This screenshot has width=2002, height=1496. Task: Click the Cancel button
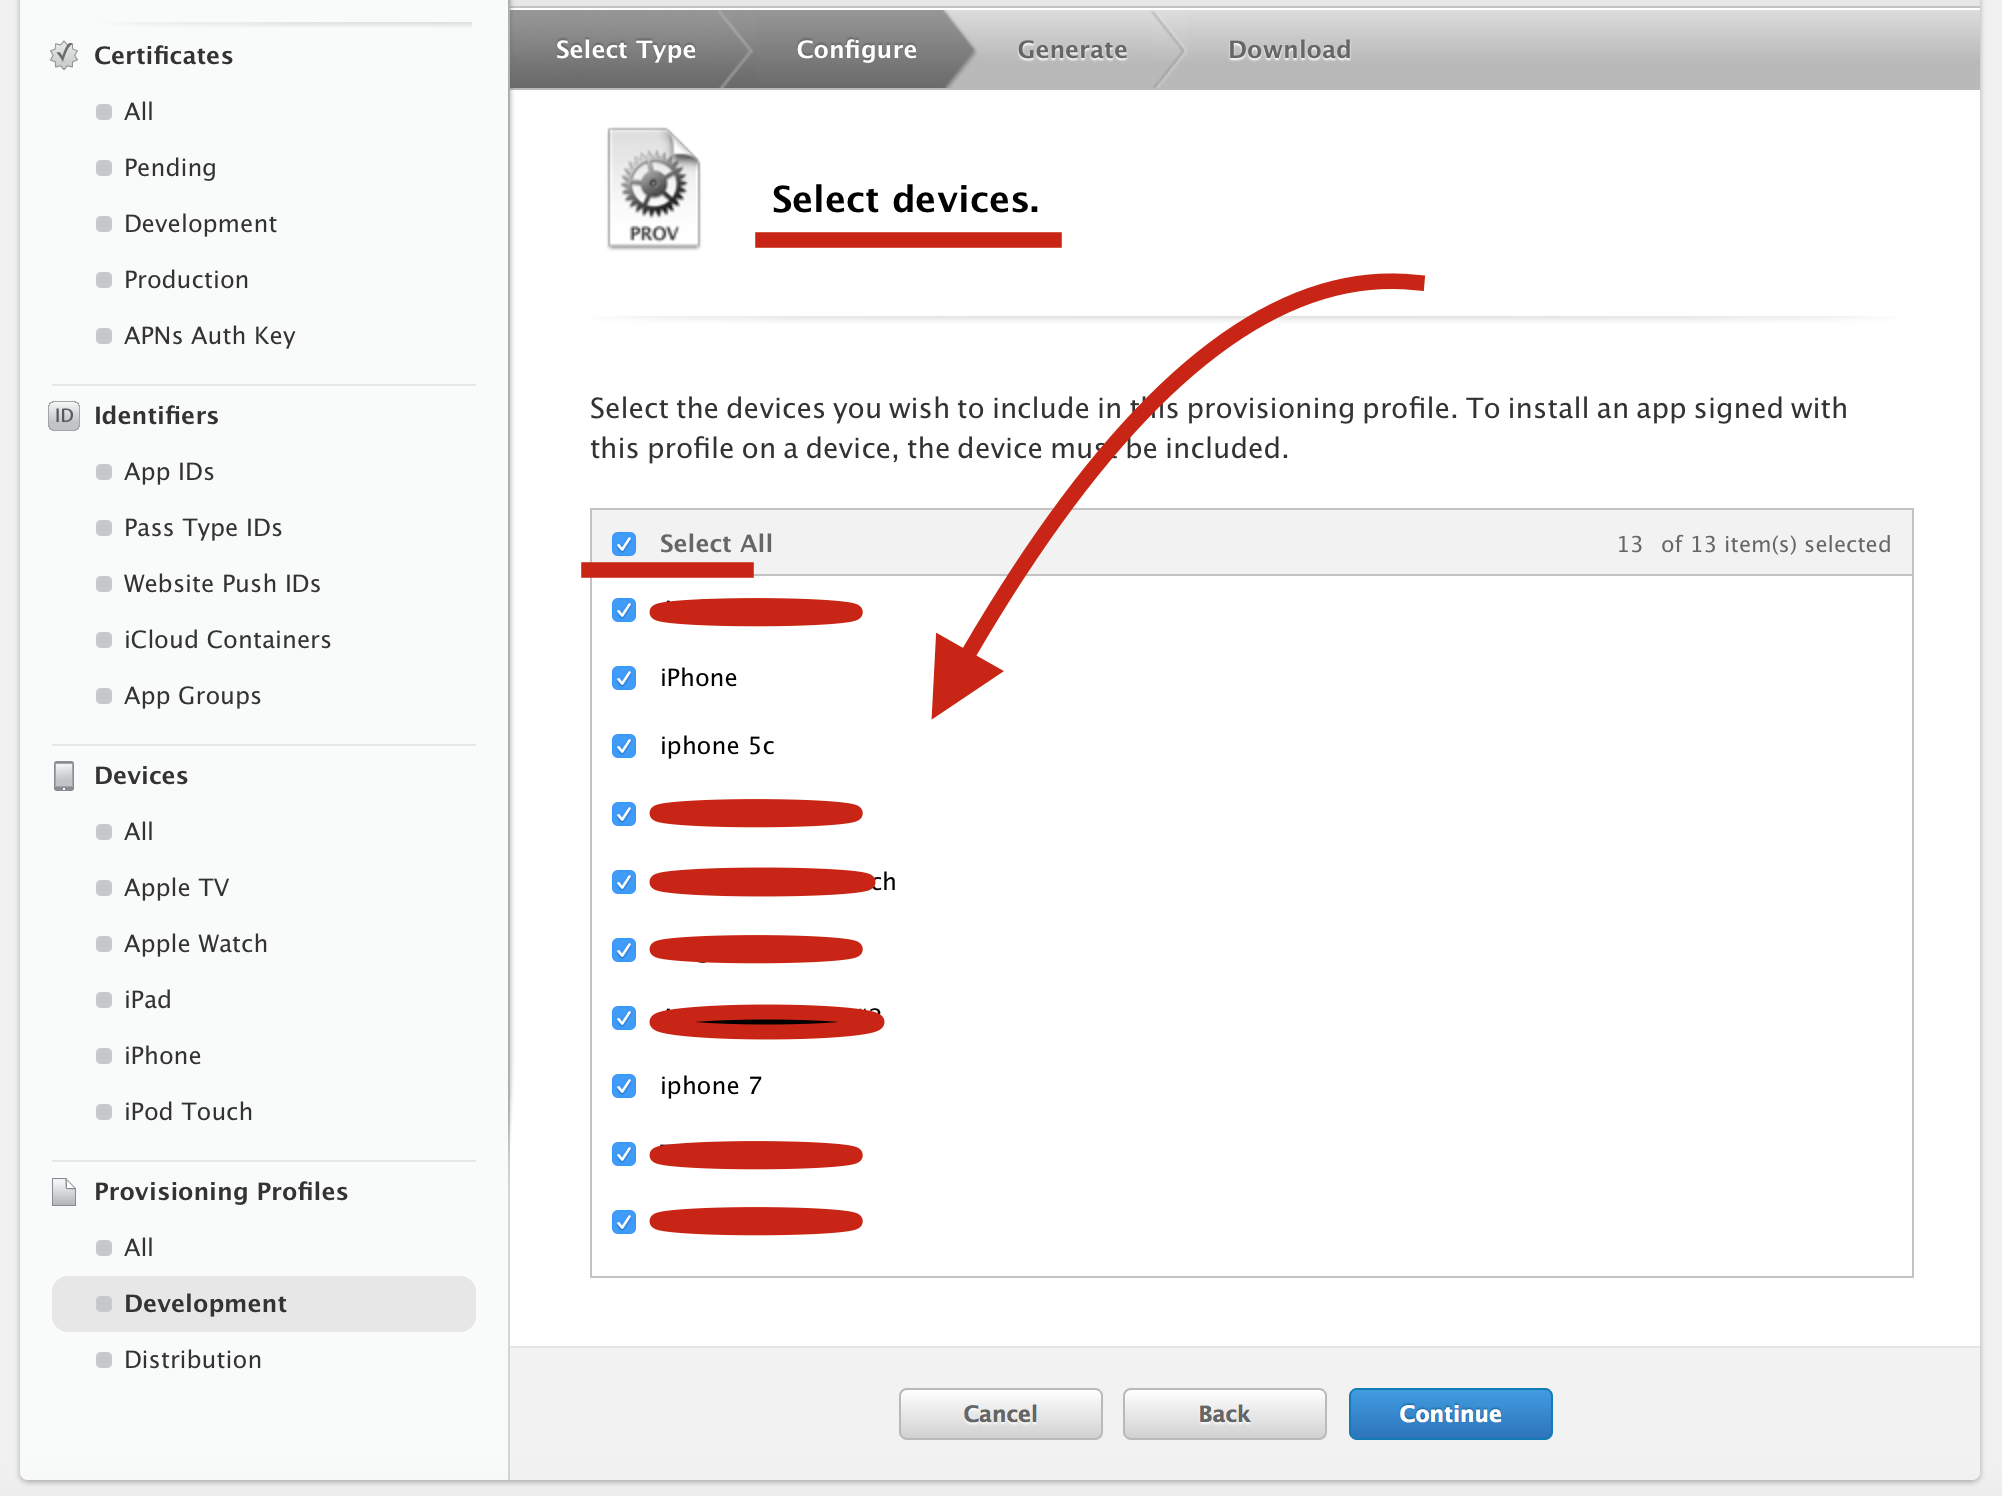coord(1000,1413)
